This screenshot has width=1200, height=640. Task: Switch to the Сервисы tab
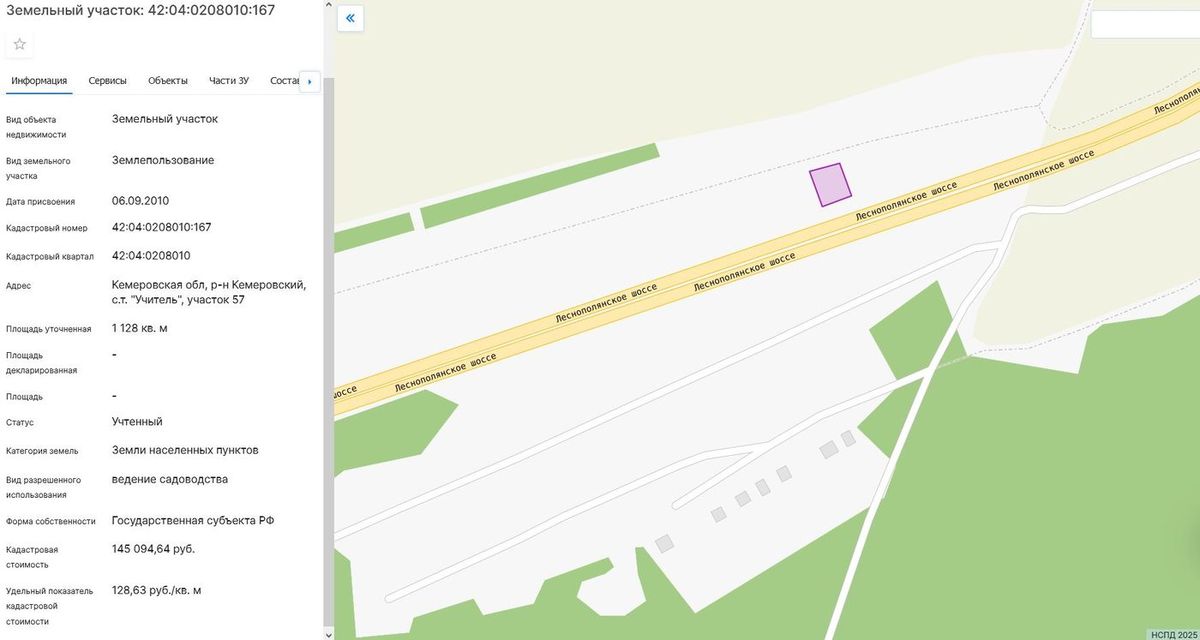click(107, 81)
